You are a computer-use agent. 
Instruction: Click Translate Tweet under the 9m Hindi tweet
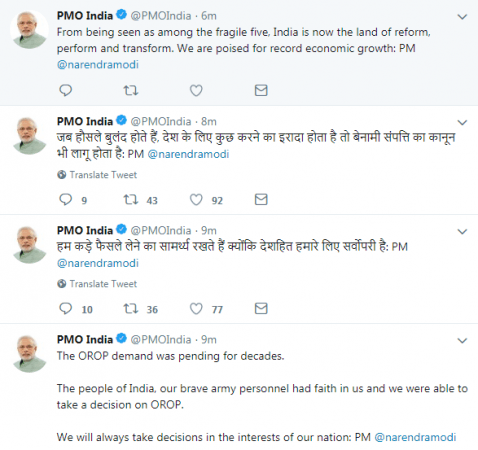(x=103, y=284)
